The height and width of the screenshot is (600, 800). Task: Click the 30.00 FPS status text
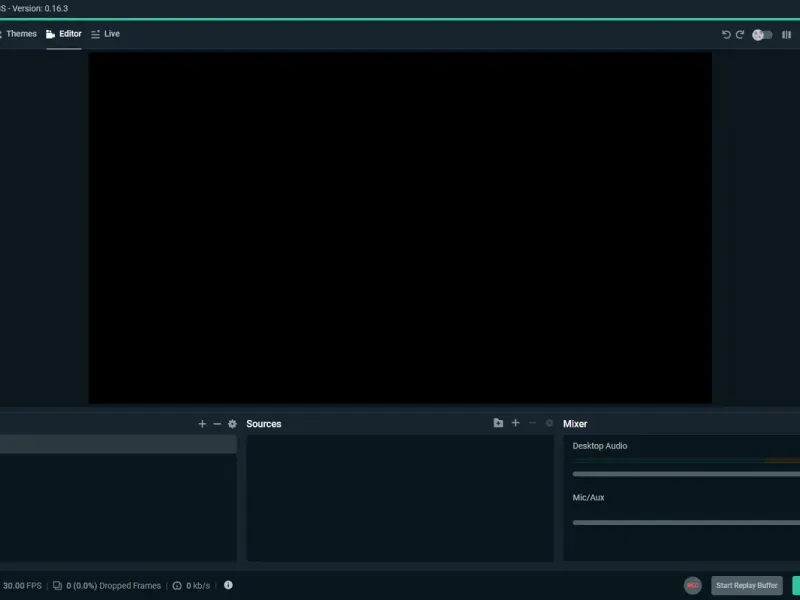22,586
